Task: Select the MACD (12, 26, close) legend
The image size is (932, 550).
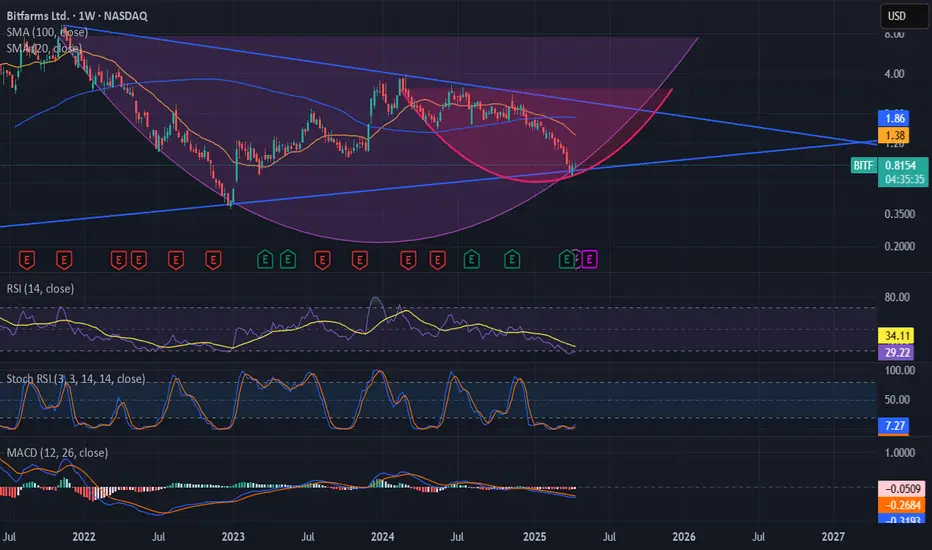Action: coord(57,452)
